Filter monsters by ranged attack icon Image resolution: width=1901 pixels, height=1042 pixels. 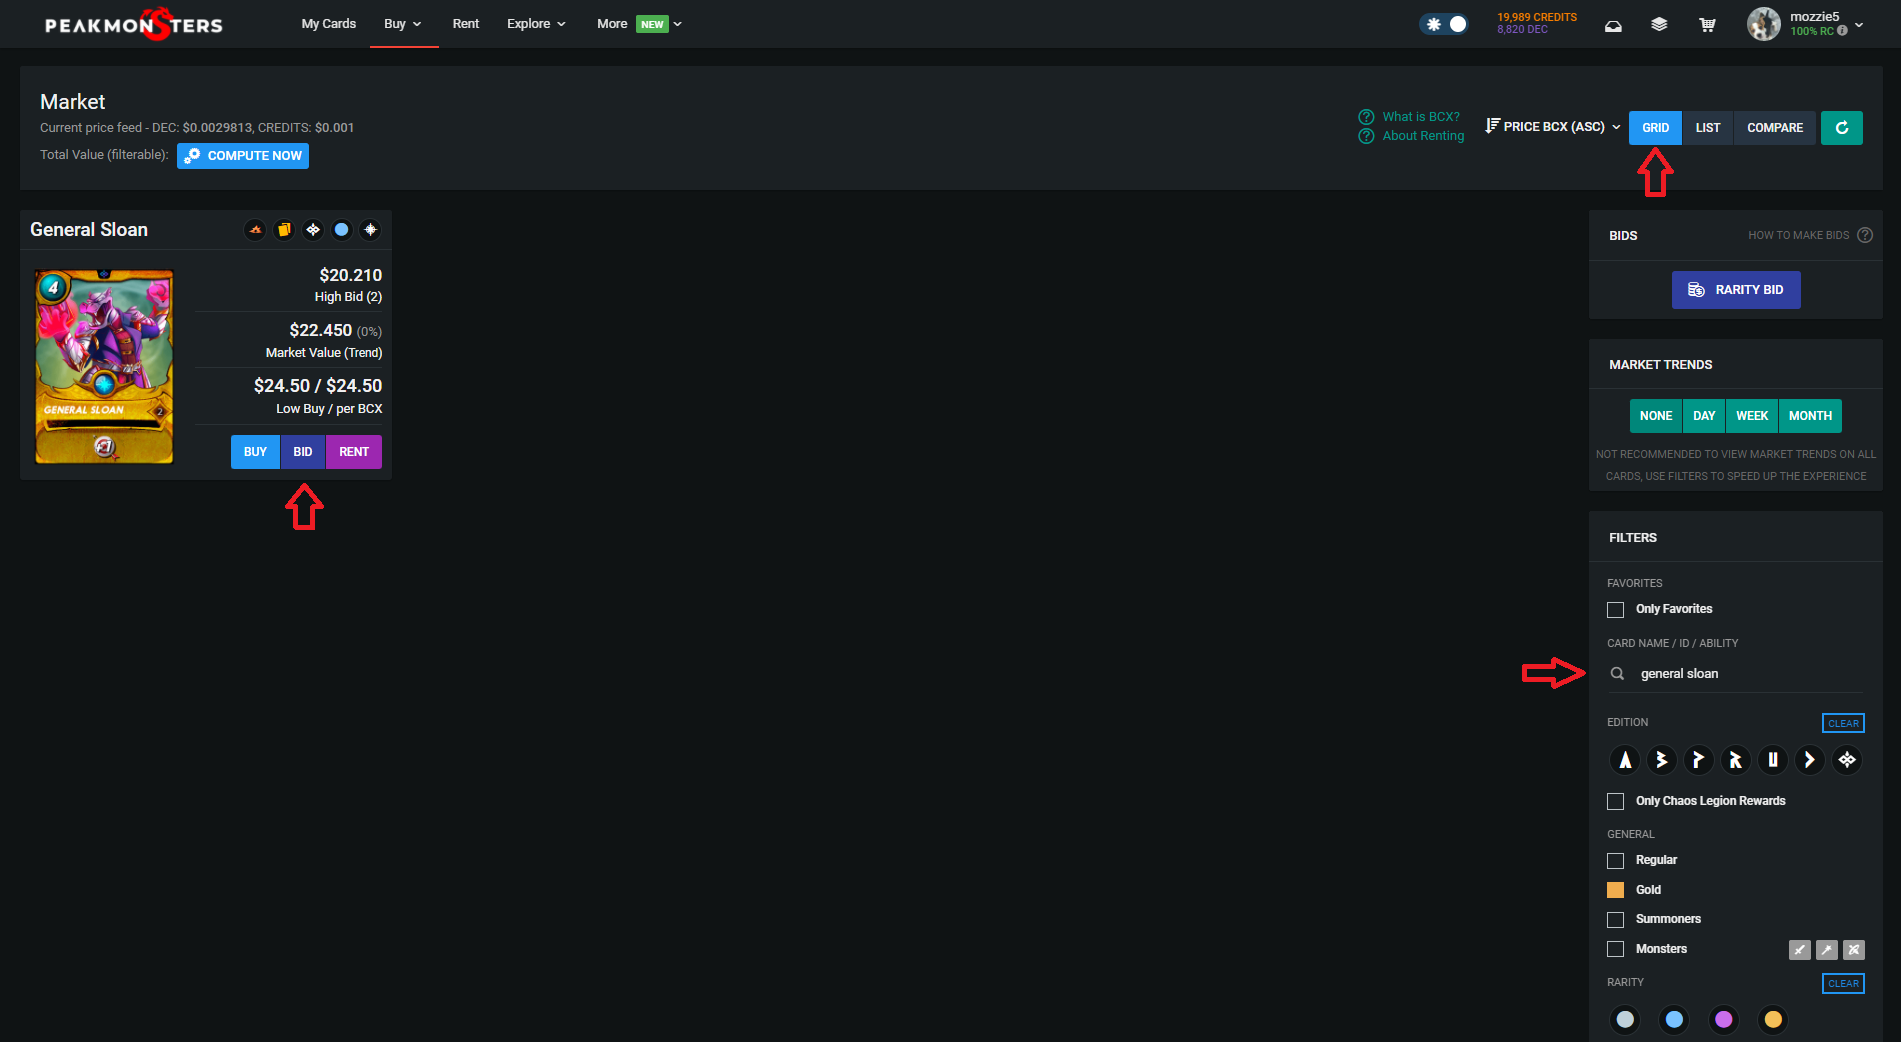(x=1854, y=950)
